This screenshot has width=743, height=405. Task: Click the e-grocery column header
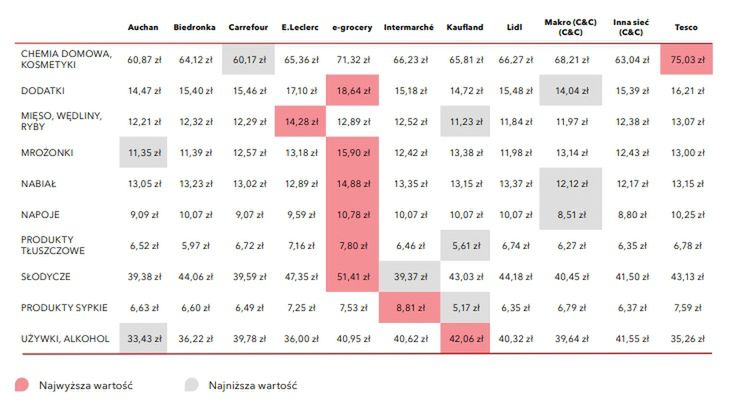pos(351,27)
